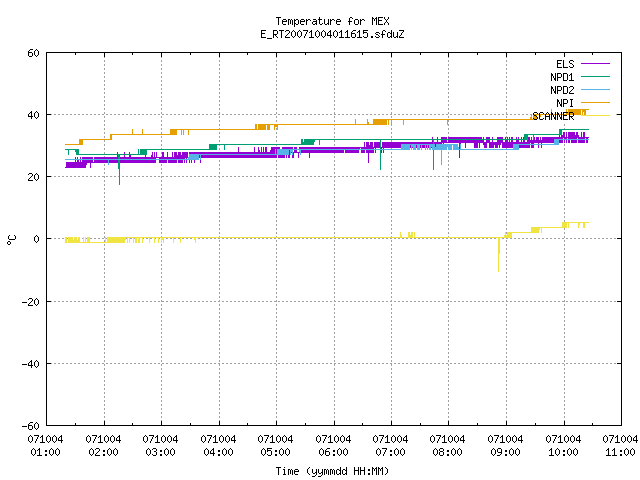
Task: Click the y-axis label 60
Action: 33,53
